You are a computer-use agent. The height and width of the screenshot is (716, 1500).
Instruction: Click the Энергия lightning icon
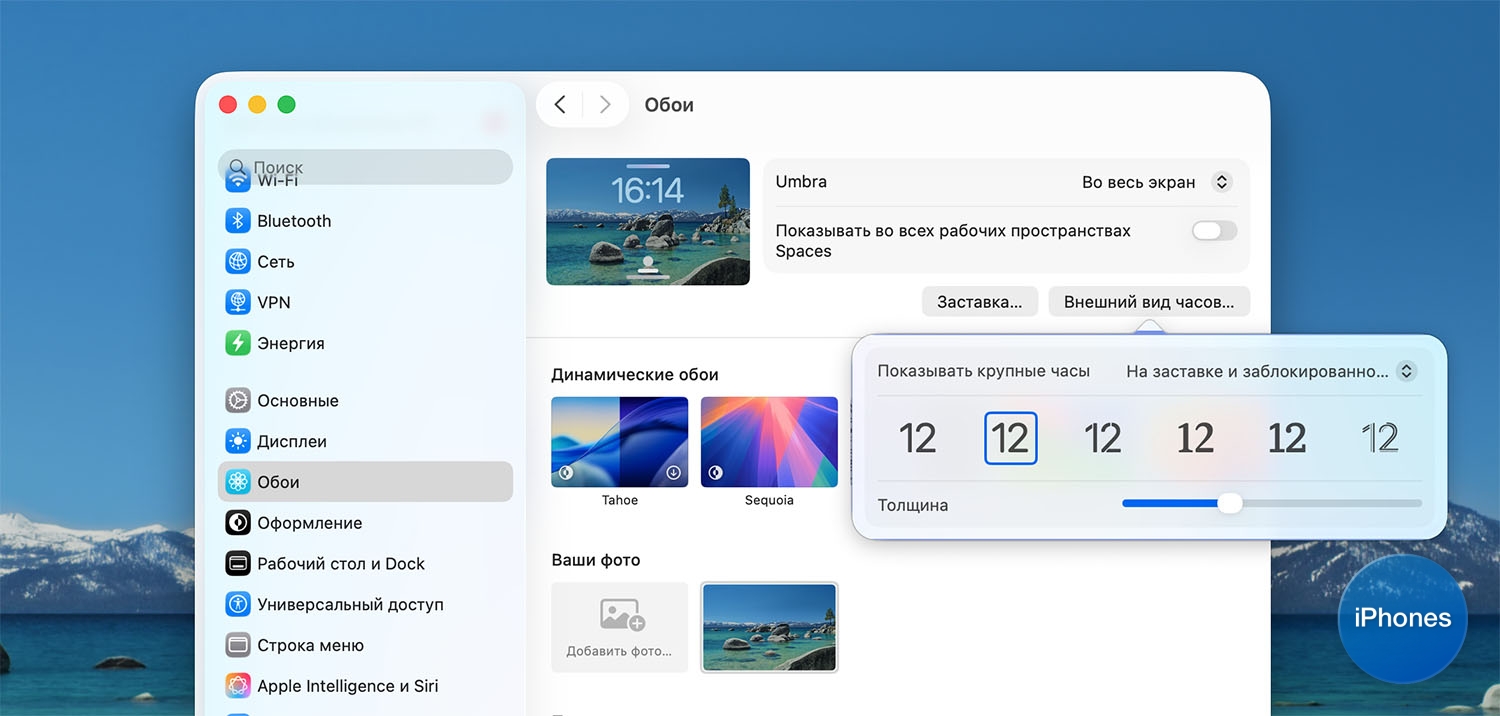[237, 343]
